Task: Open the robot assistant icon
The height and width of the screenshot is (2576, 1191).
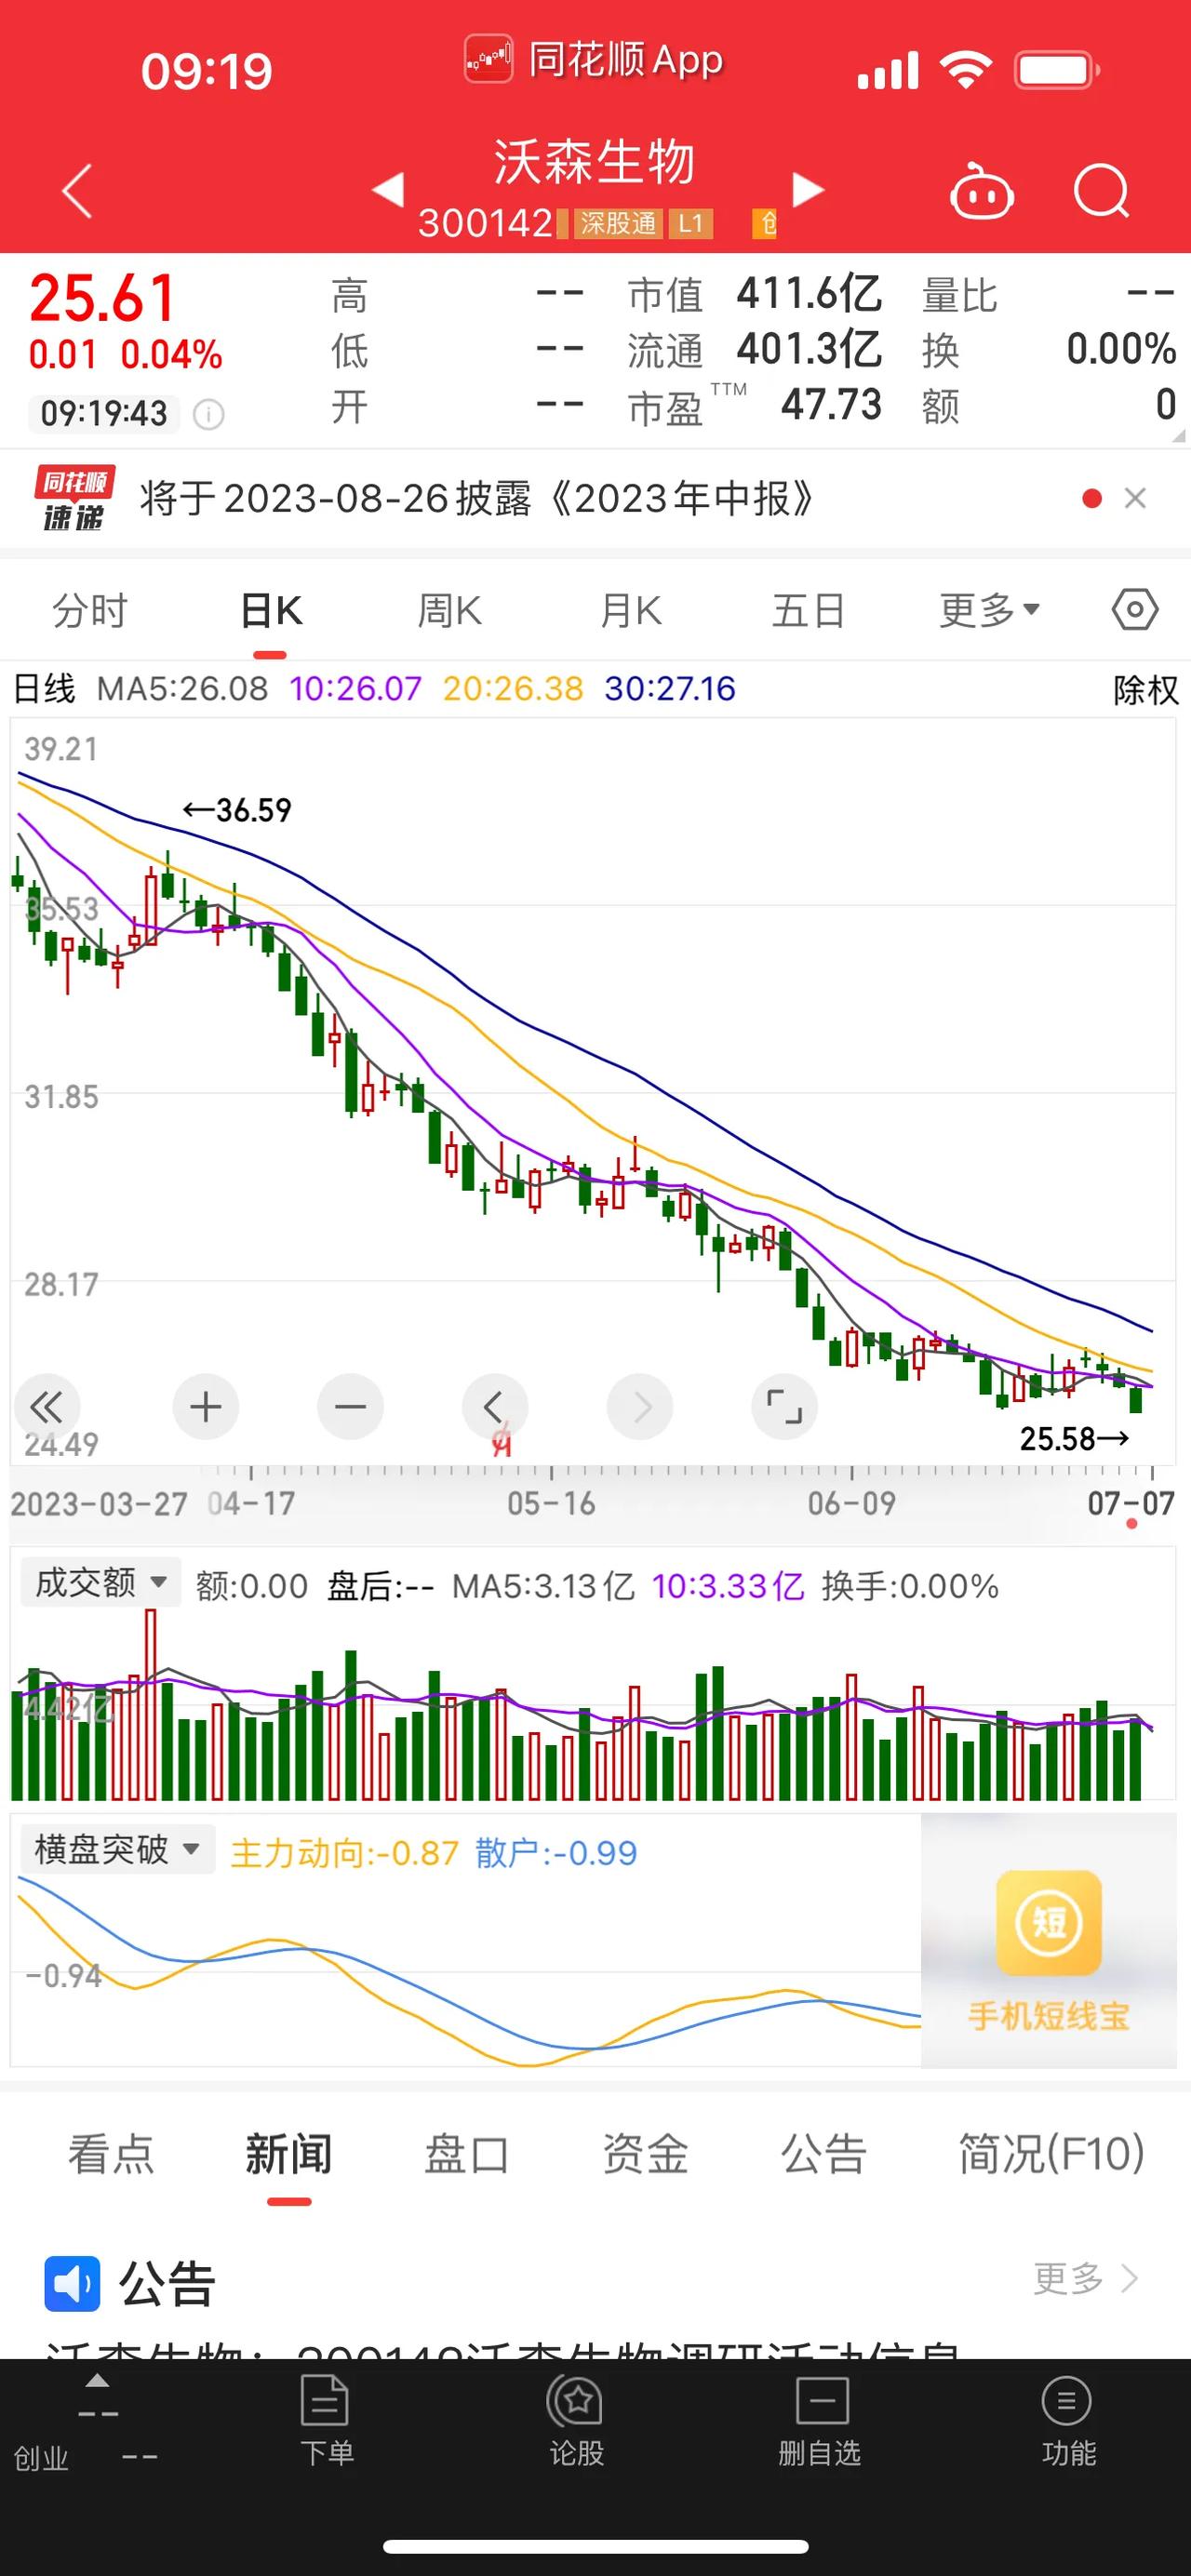Action: tap(981, 190)
